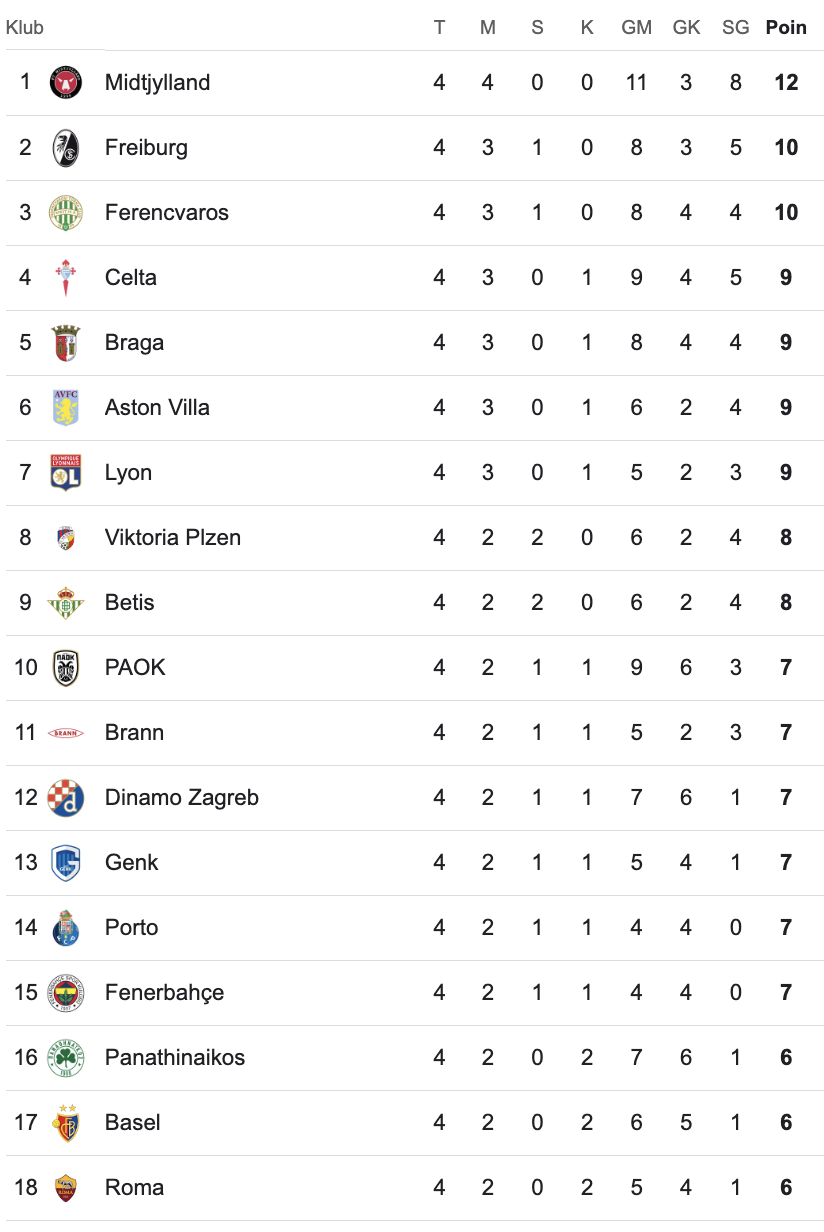Open the Betis team name link
Image resolution: width=824 pixels, height=1232 pixels.
click(x=129, y=602)
